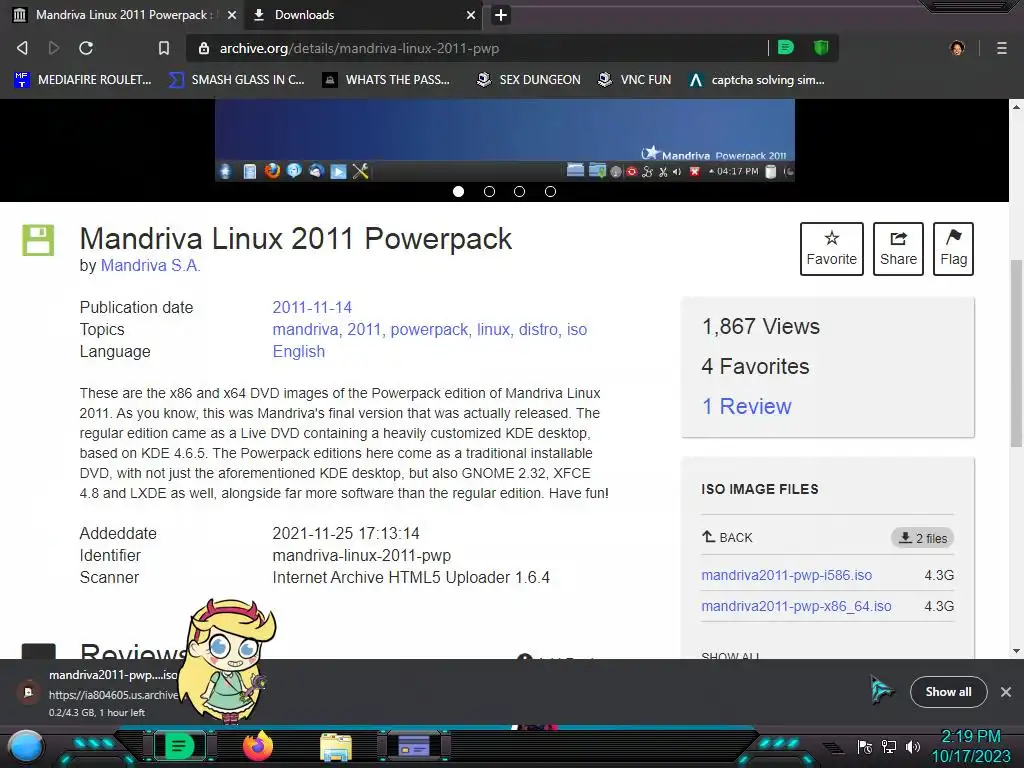Download mandriva2011-pwp-i586.iso
This screenshot has height=768, width=1024.
tap(786, 575)
